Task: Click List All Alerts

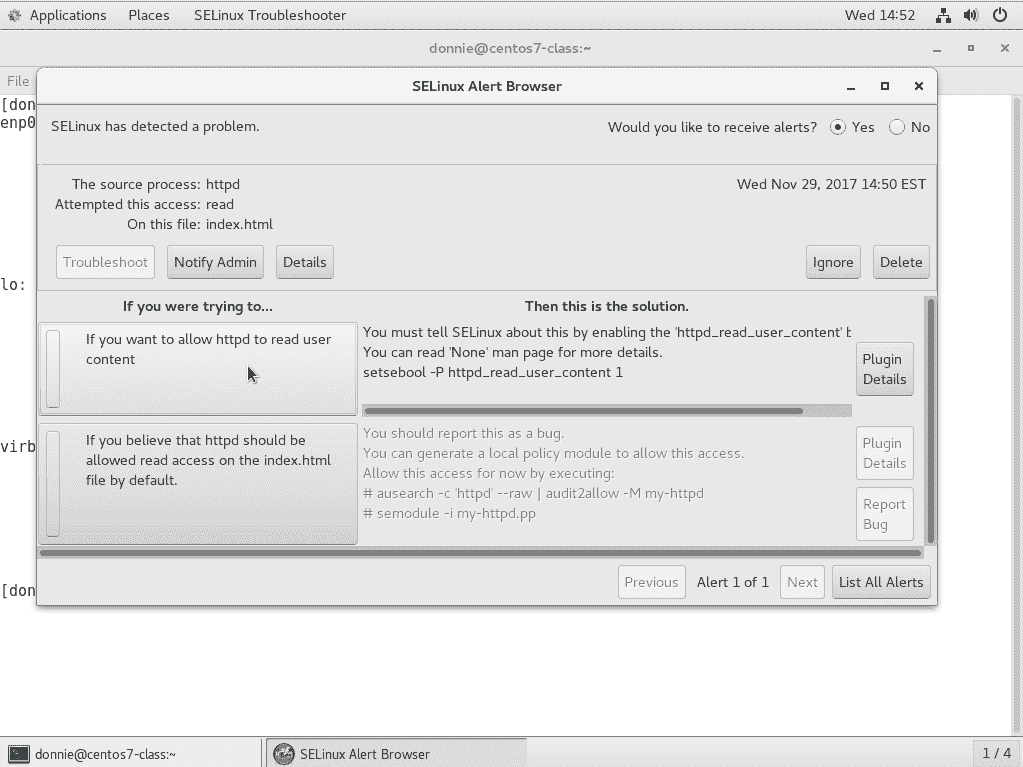Action: coord(881,582)
